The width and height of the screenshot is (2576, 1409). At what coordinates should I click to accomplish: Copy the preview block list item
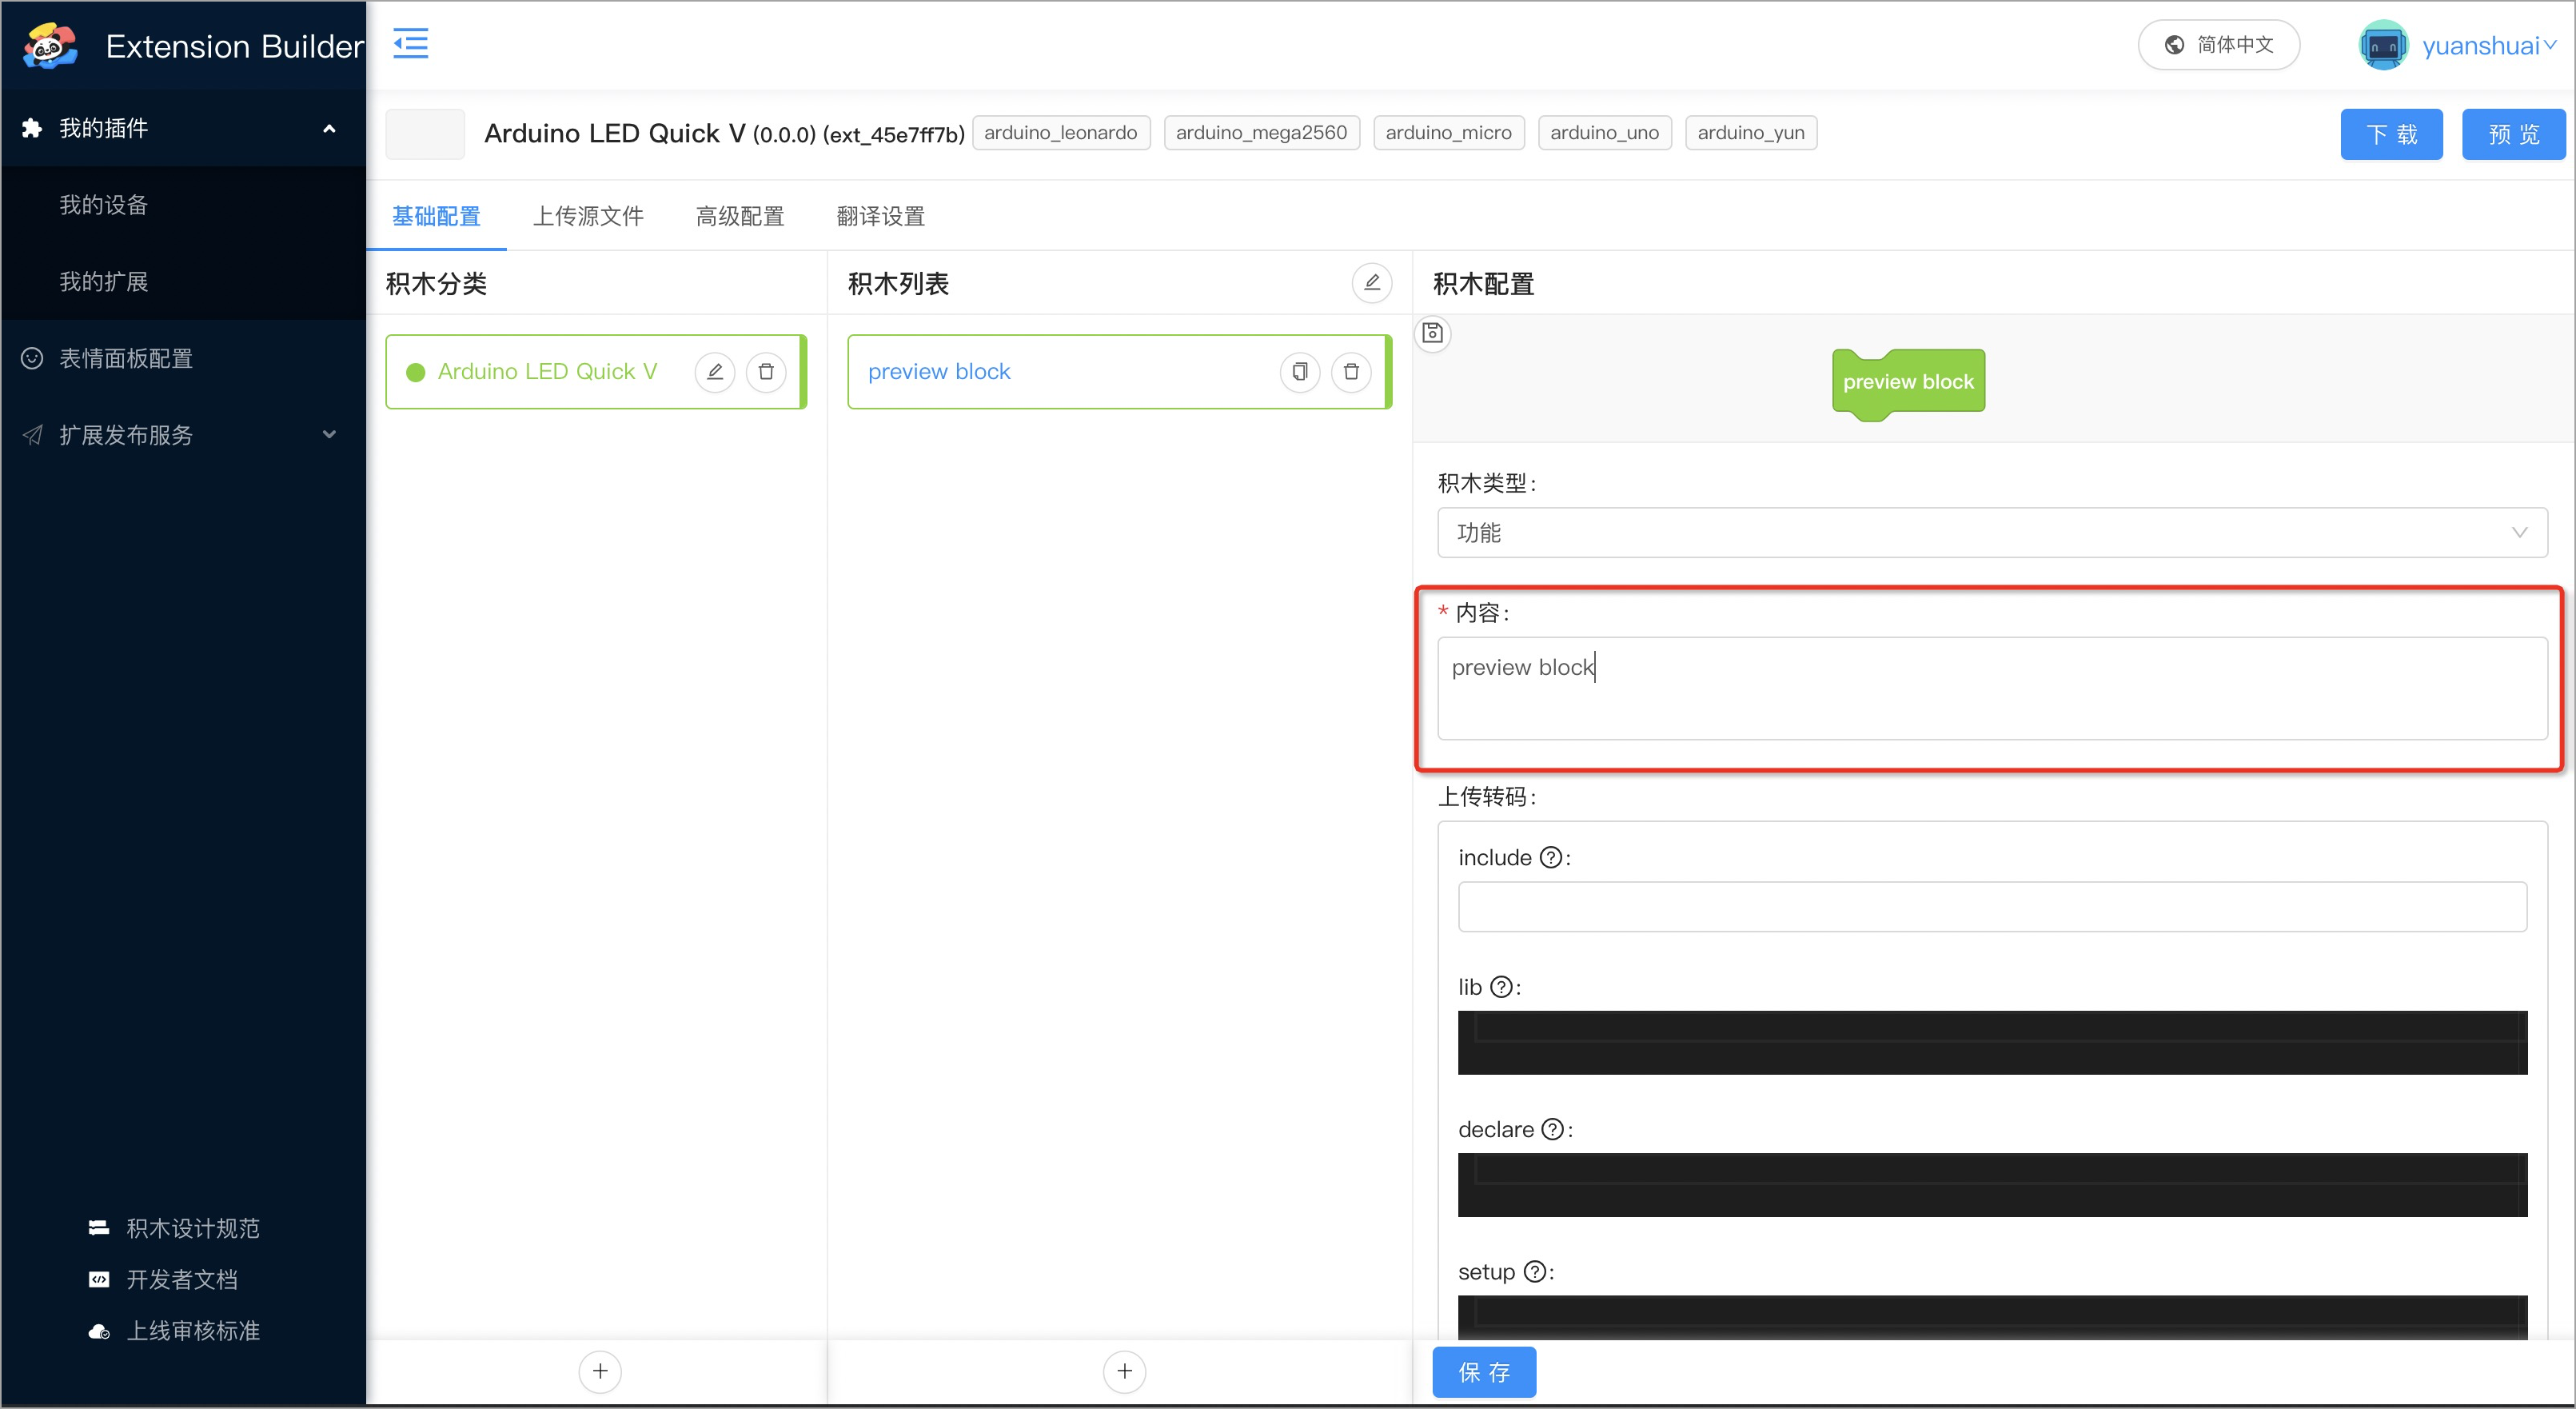(x=1299, y=372)
